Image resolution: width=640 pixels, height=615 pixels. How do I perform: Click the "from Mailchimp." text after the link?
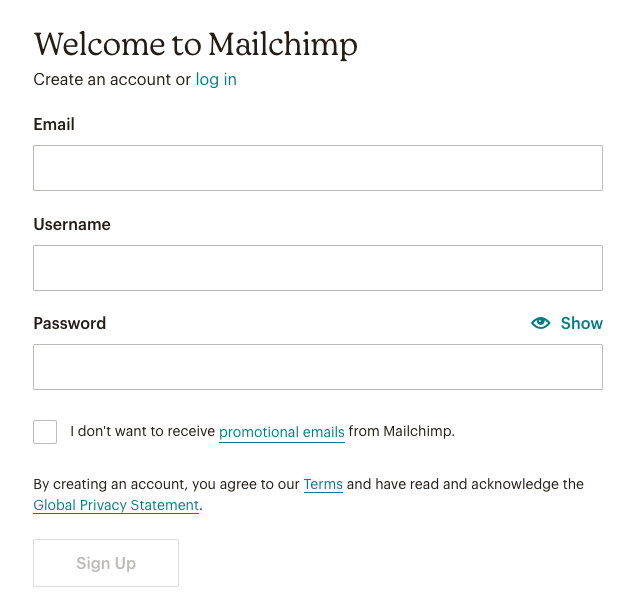click(x=401, y=432)
